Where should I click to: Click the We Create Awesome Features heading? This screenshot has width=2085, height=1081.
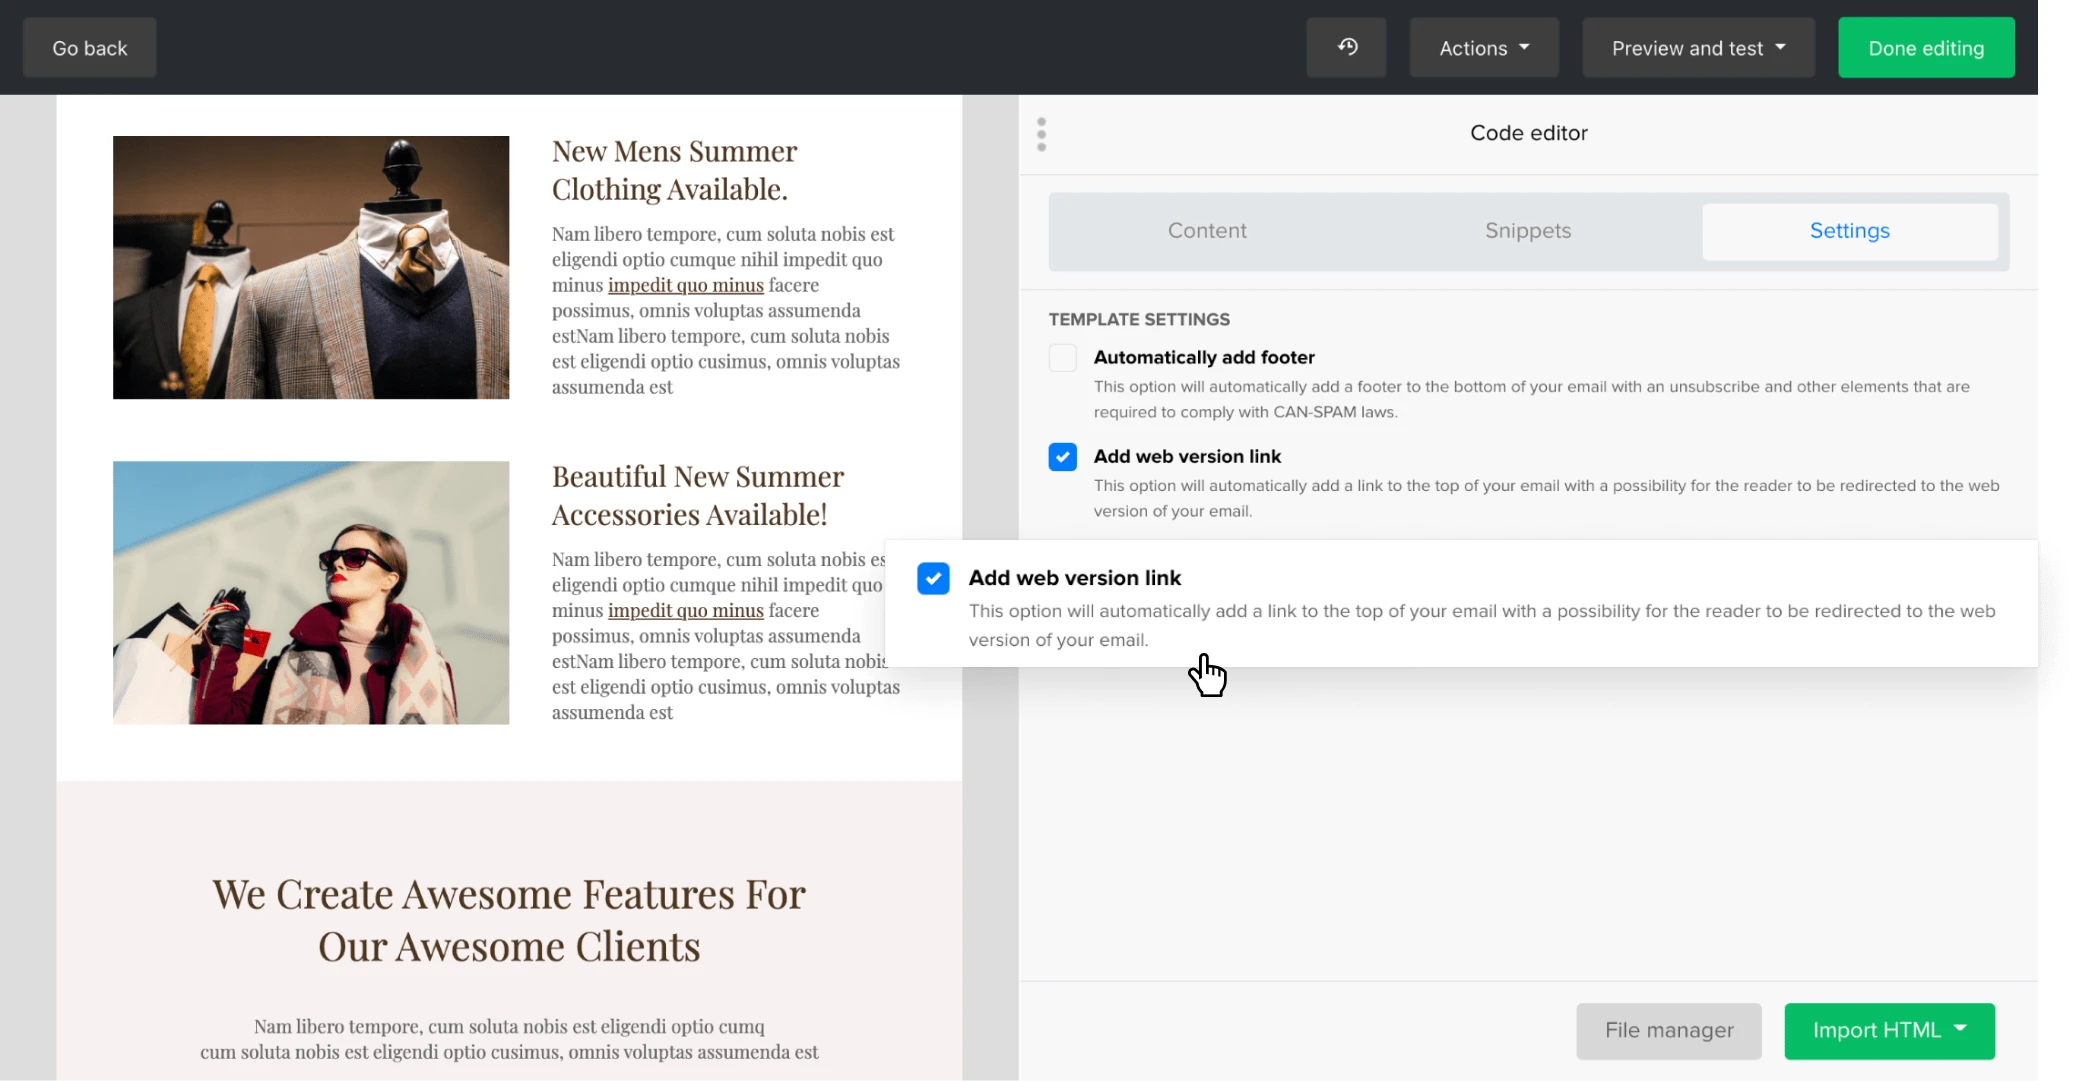(508, 920)
